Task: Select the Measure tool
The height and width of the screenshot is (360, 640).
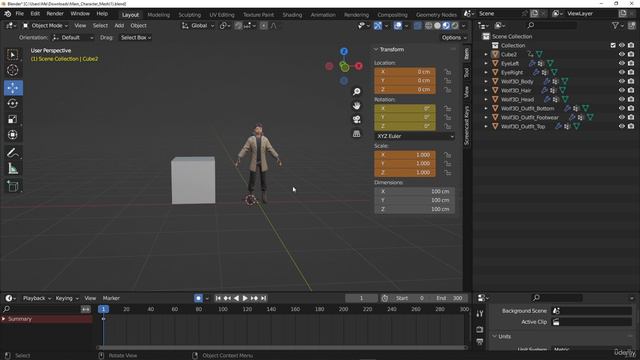Action: tap(13, 169)
